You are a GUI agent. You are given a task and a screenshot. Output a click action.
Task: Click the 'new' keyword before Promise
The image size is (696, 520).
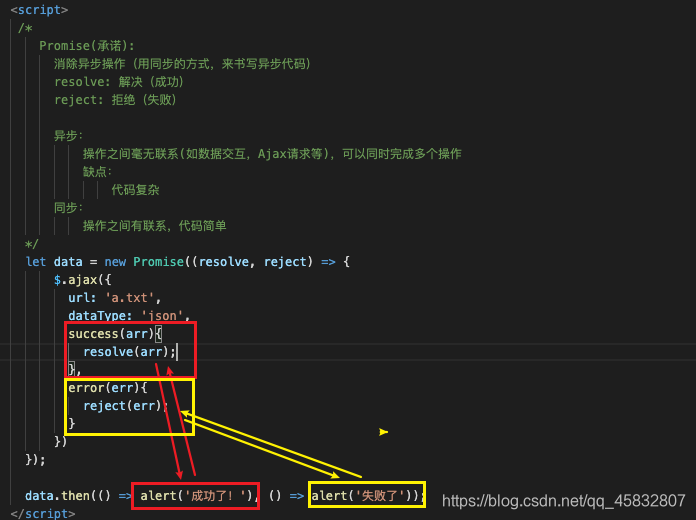[x=115, y=262]
